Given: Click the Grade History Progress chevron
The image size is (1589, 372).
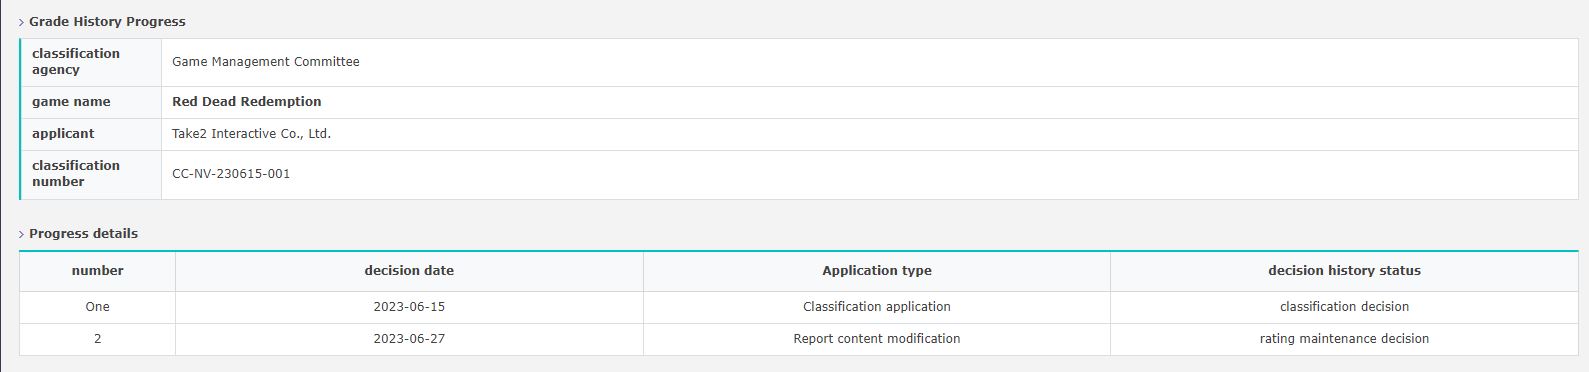Looking at the screenshot, I should 22,22.
